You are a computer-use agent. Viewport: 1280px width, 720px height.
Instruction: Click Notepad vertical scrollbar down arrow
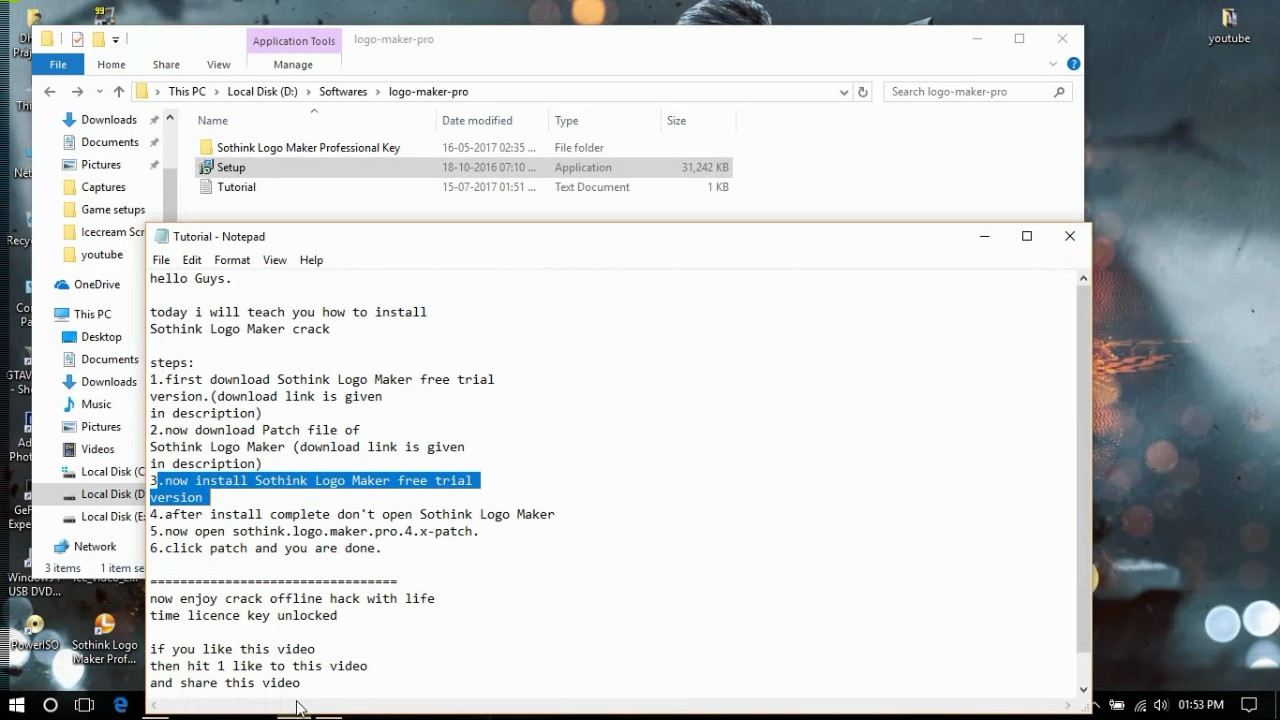1084,690
